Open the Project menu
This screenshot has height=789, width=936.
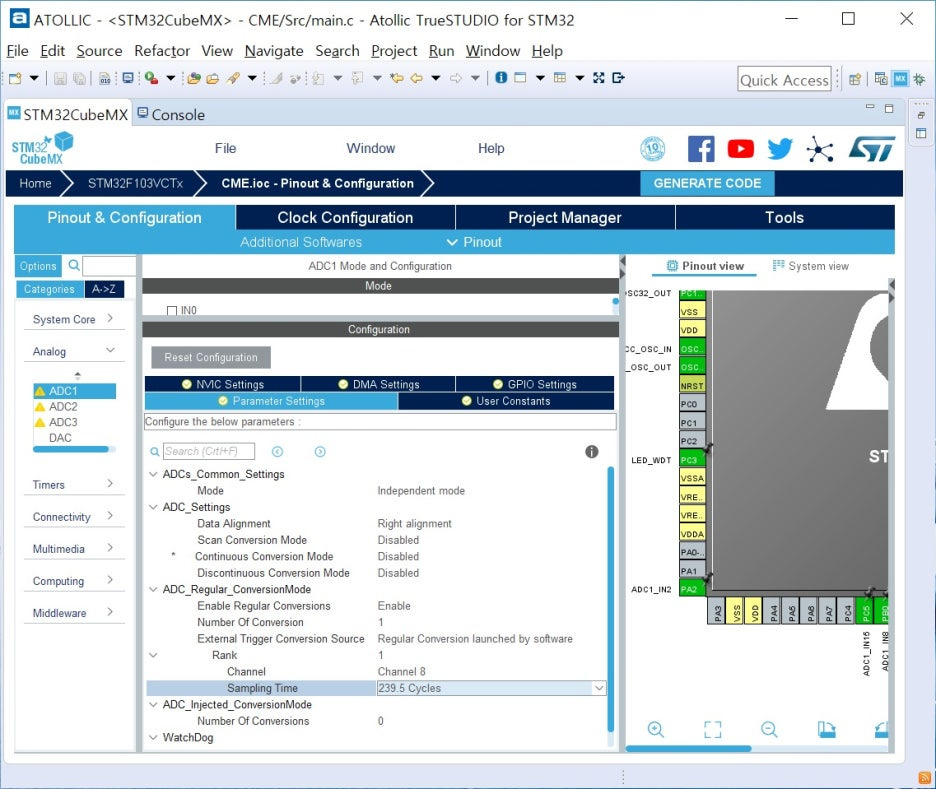394,51
